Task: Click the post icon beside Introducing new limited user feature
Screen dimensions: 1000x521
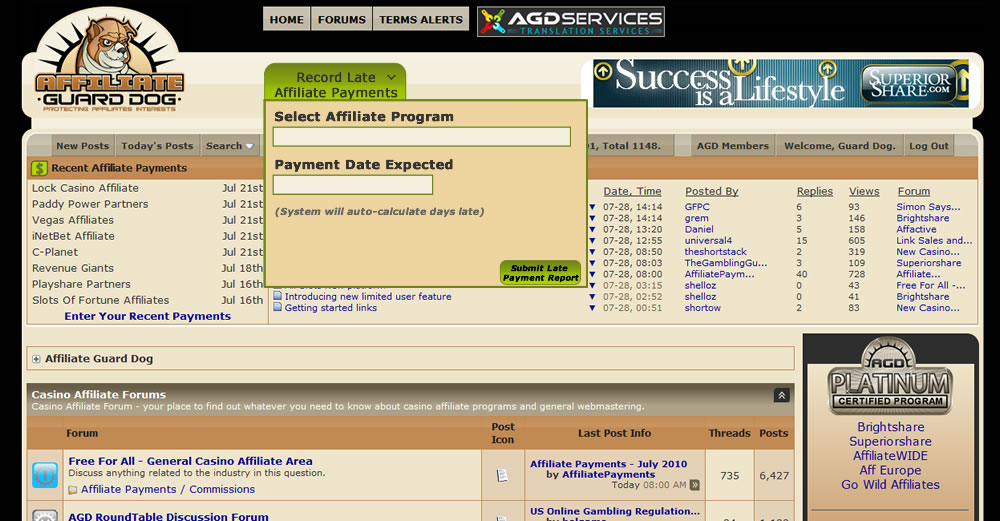Action: pos(277,296)
